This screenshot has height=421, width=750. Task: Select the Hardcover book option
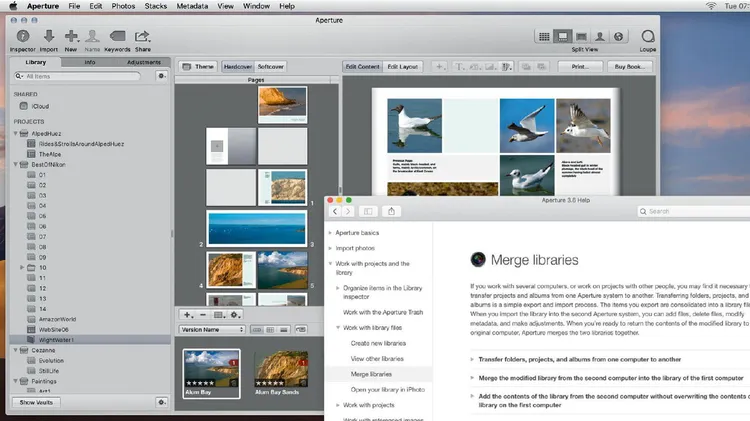pos(237,66)
